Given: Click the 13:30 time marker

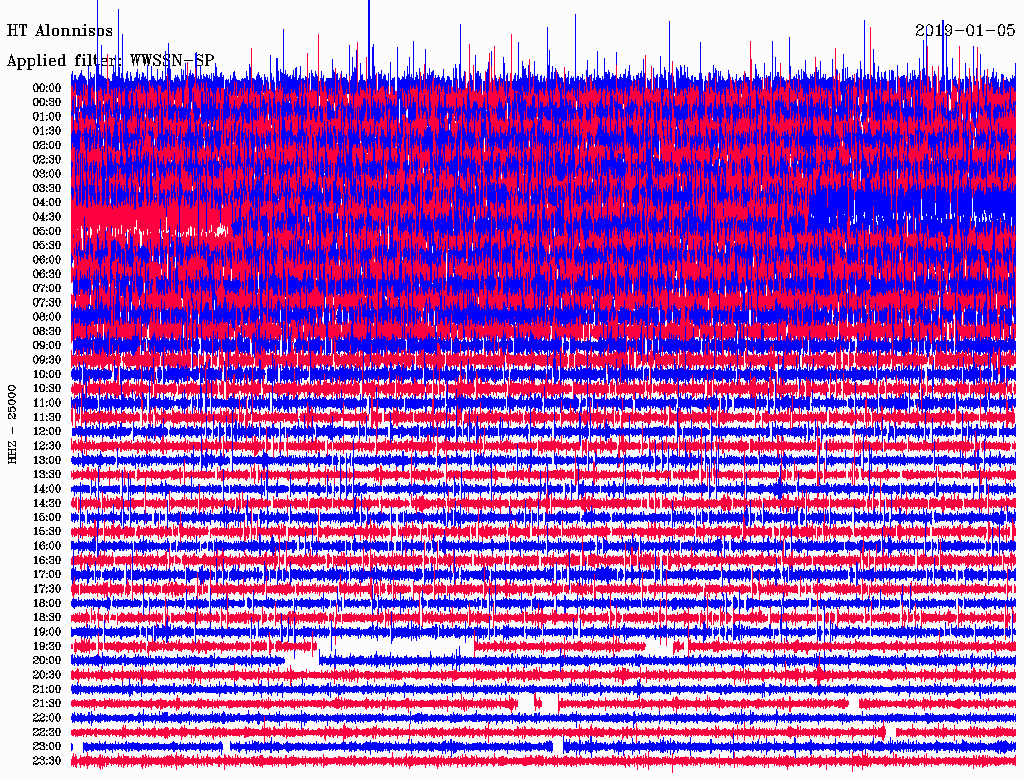Looking at the screenshot, I should [47, 474].
